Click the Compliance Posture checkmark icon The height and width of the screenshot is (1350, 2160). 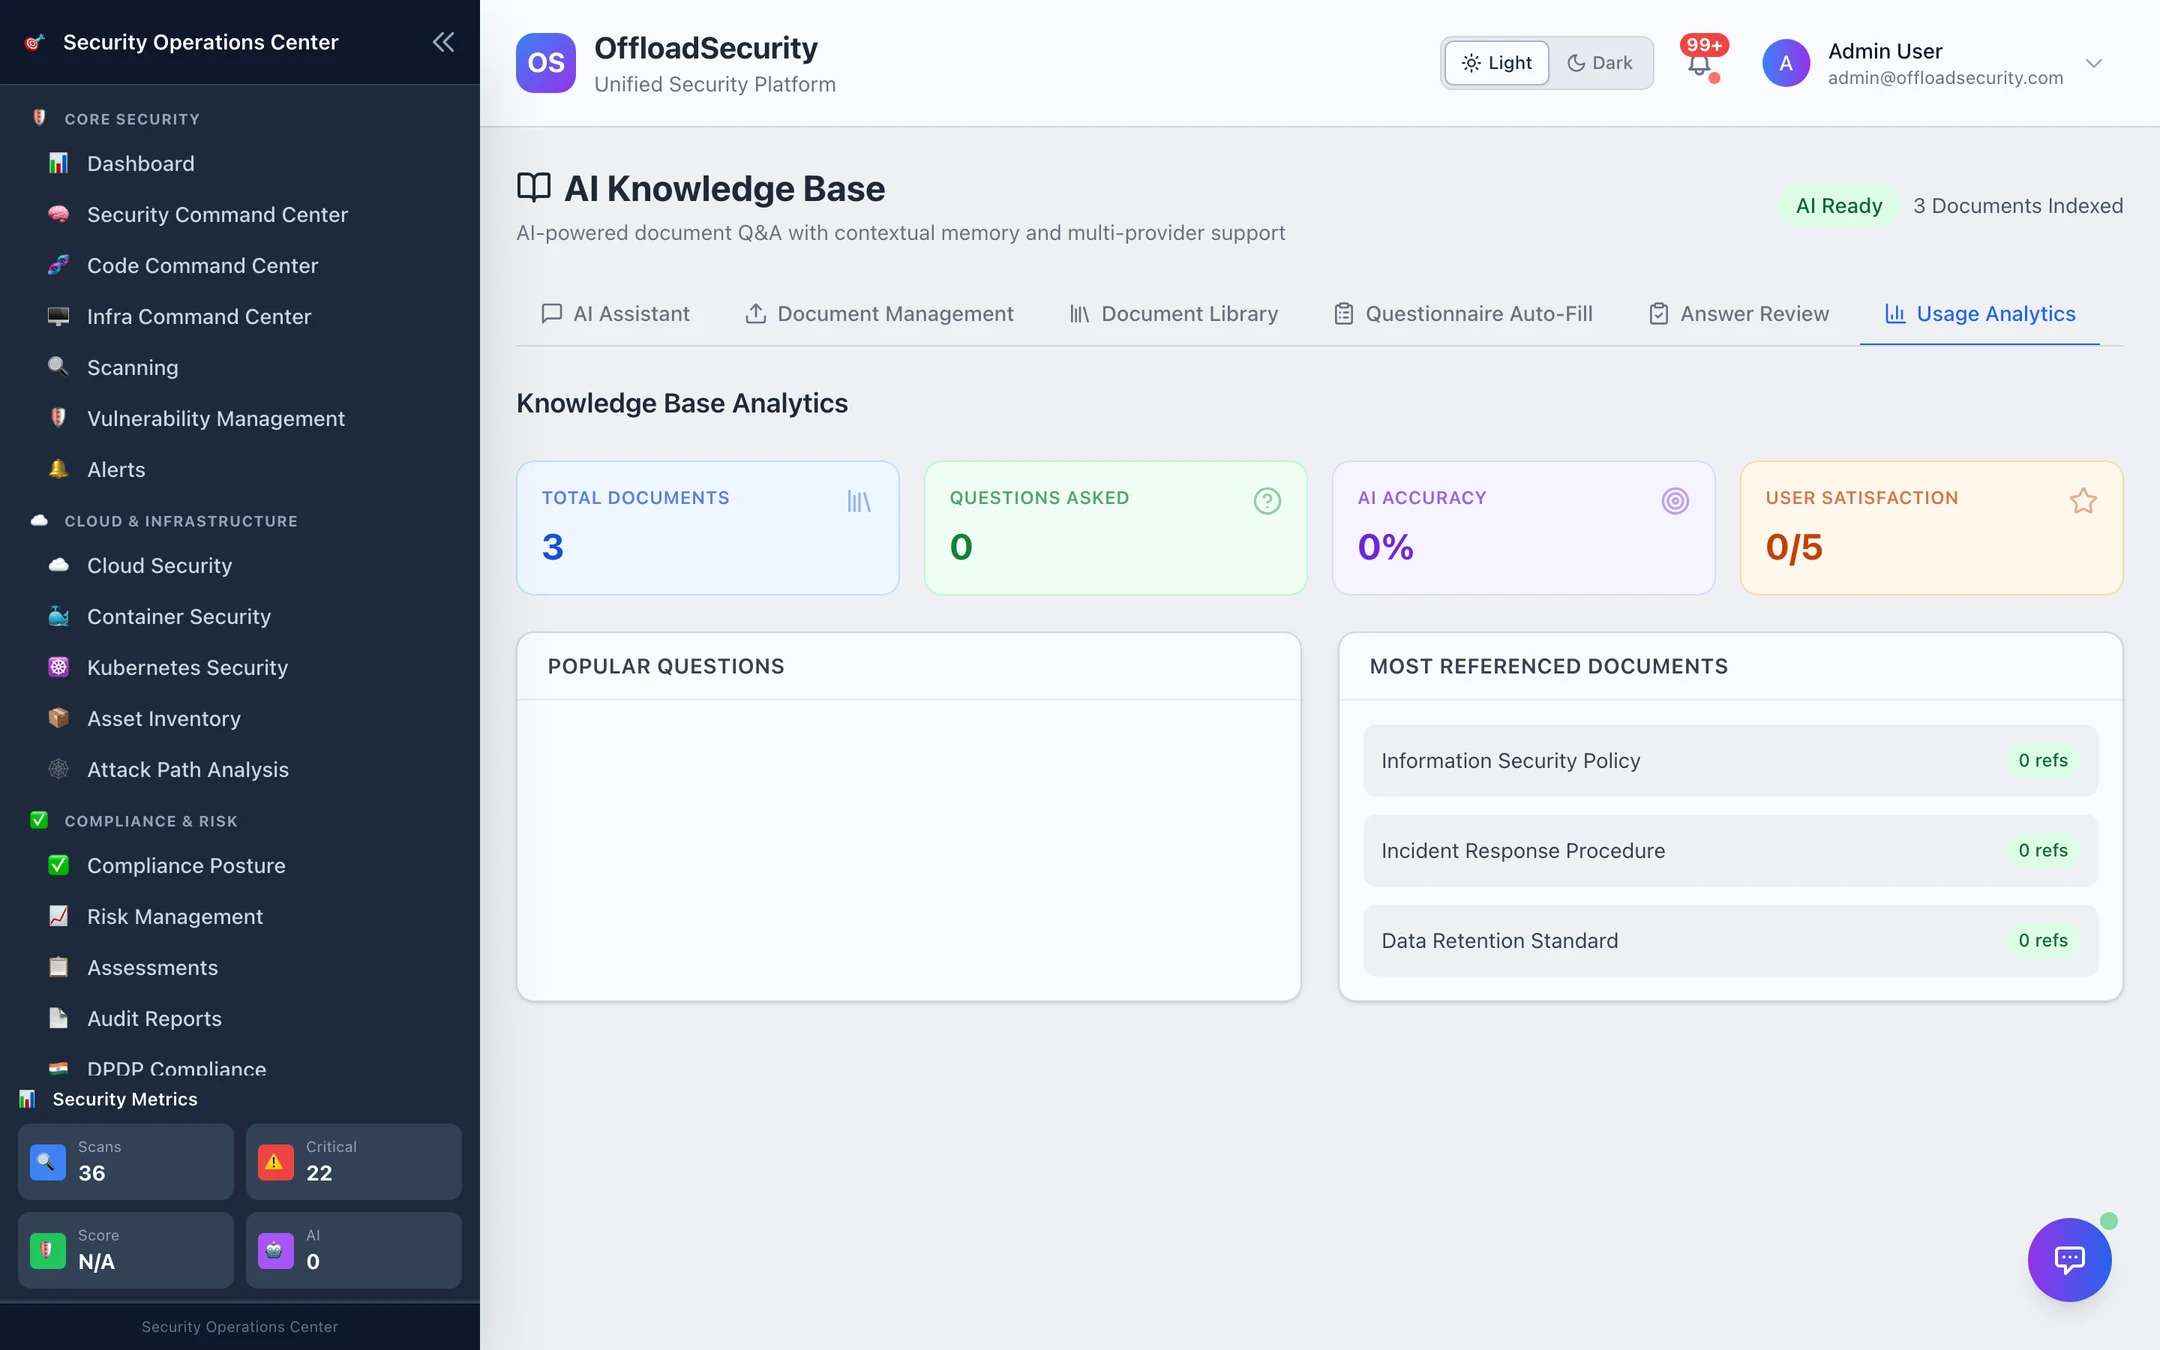(x=59, y=865)
